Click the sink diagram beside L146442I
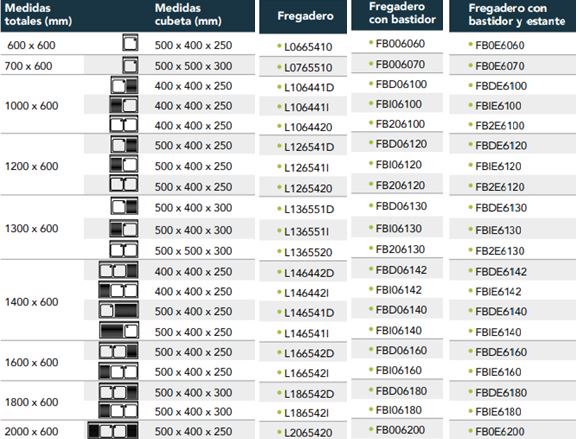This screenshot has width=580, height=439. [x=119, y=290]
